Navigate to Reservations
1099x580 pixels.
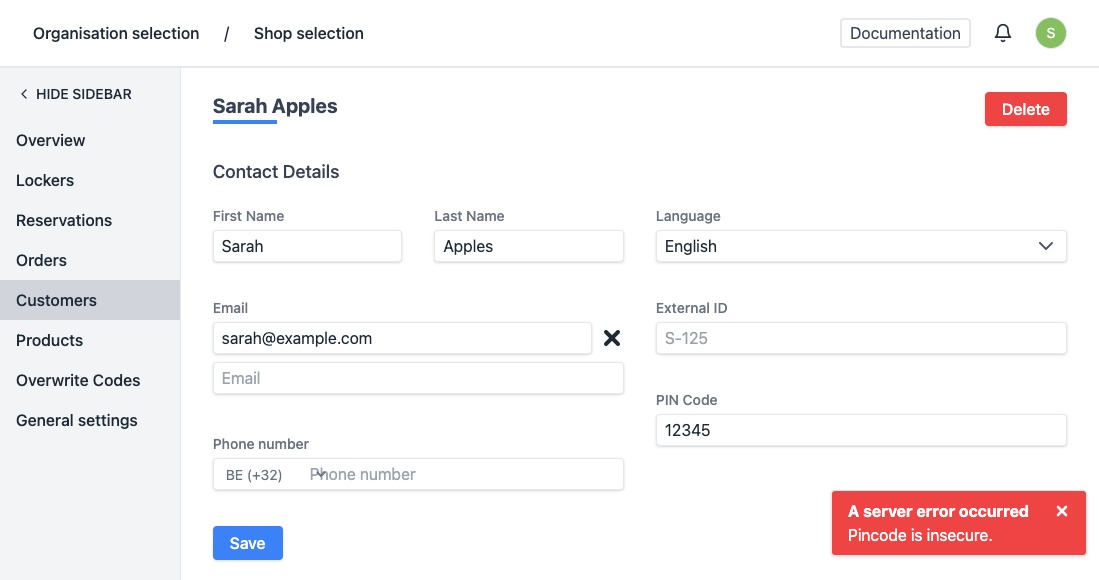point(64,220)
